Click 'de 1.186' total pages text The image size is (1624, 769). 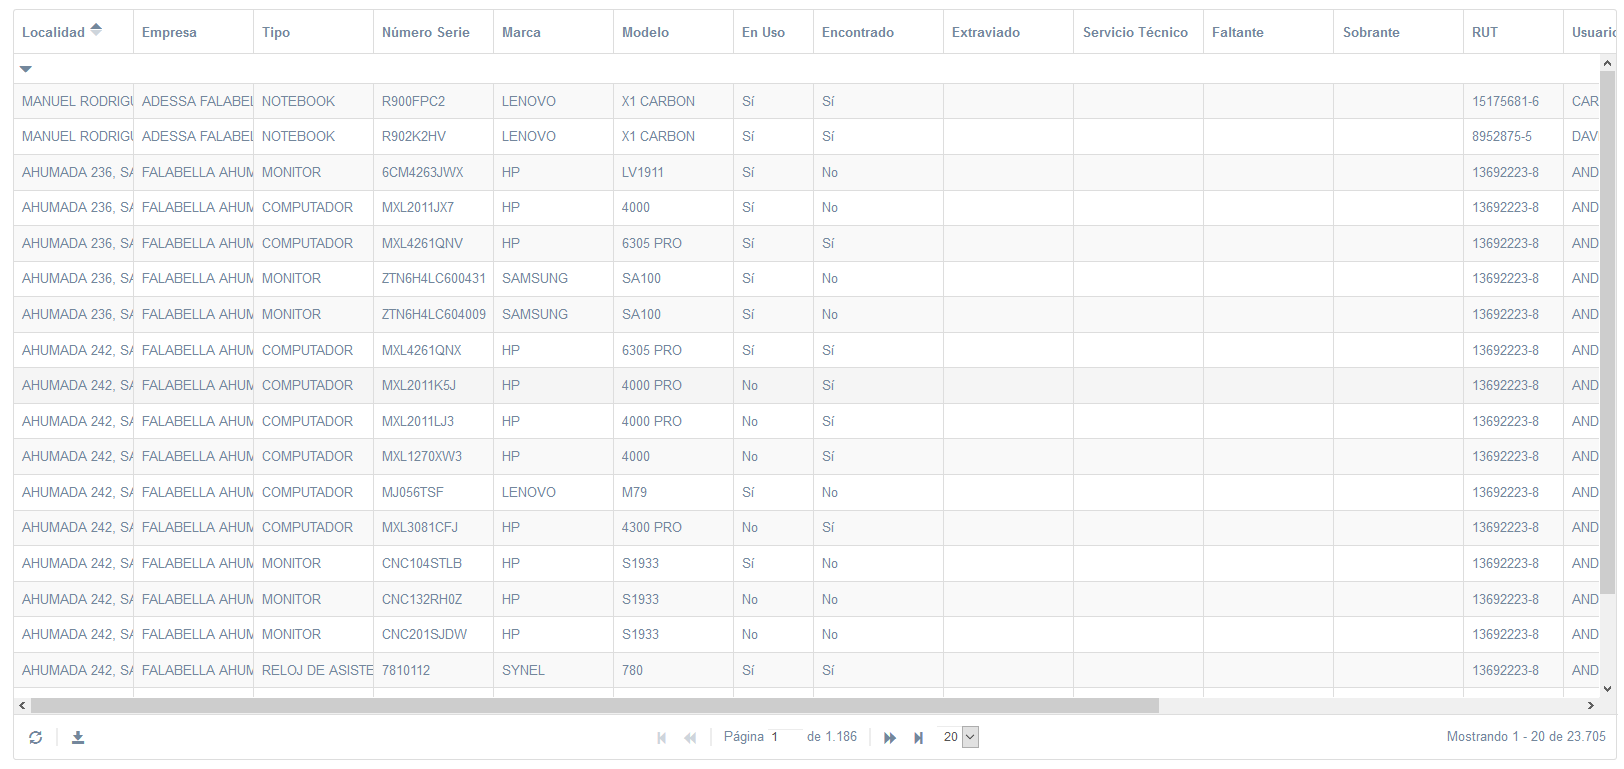click(832, 737)
